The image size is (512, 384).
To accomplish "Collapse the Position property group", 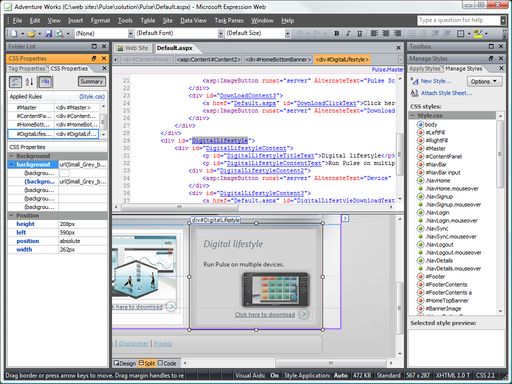I will click(x=11, y=216).
